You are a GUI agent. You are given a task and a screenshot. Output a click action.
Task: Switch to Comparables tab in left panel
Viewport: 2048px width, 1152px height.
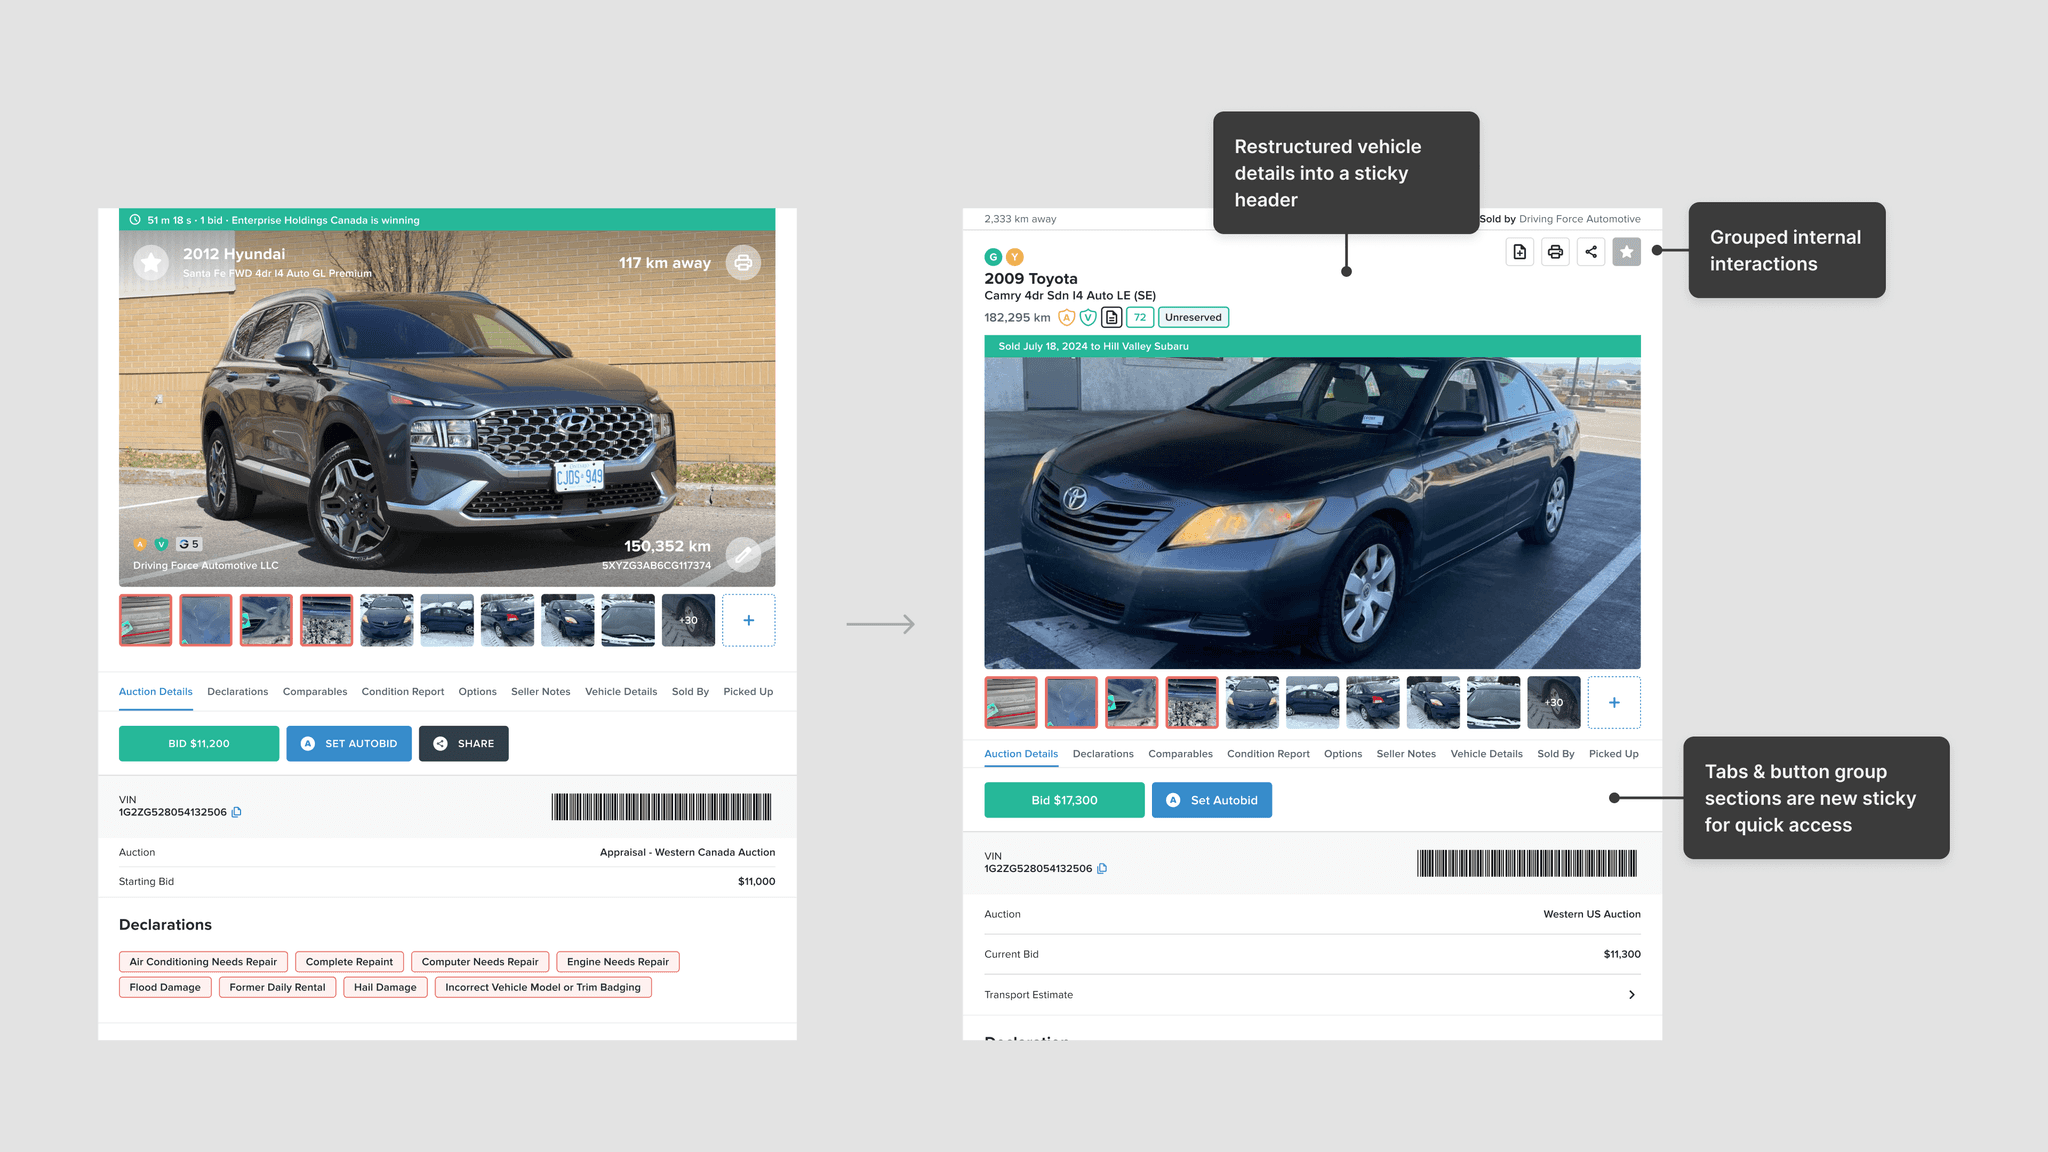315,692
